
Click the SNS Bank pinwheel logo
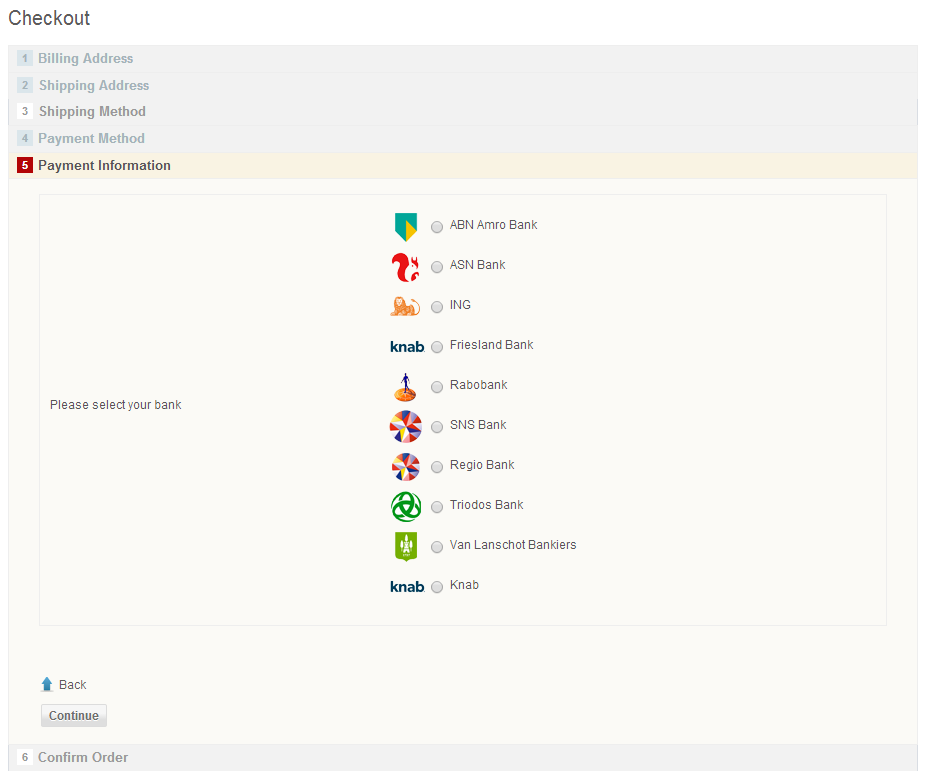(405, 427)
